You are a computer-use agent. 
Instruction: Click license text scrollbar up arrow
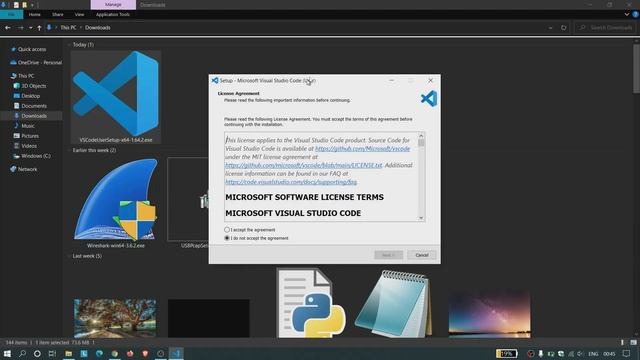pos(421,136)
